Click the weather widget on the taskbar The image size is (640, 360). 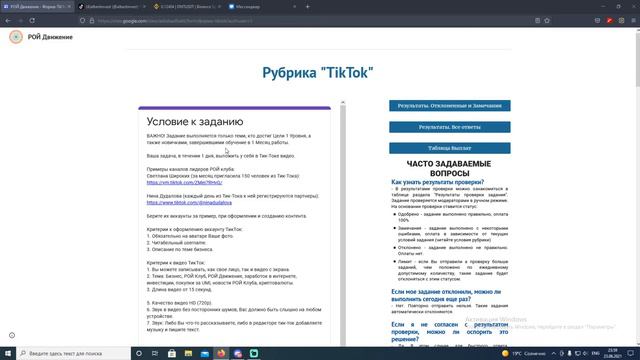[524, 353]
